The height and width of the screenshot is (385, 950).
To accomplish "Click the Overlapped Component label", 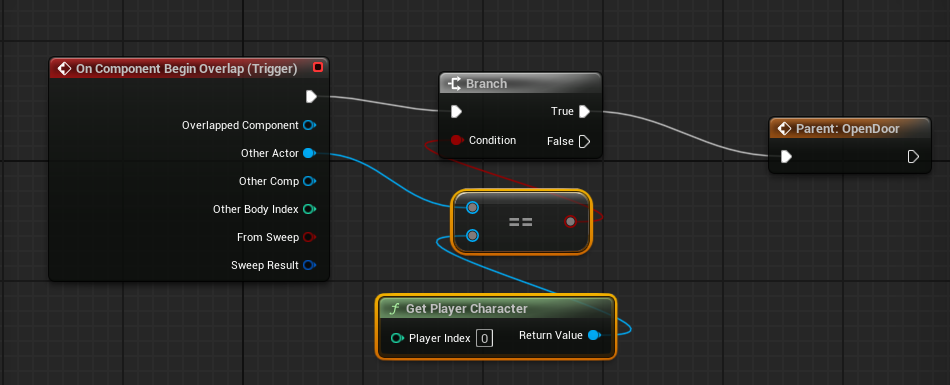I will click(240, 126).
